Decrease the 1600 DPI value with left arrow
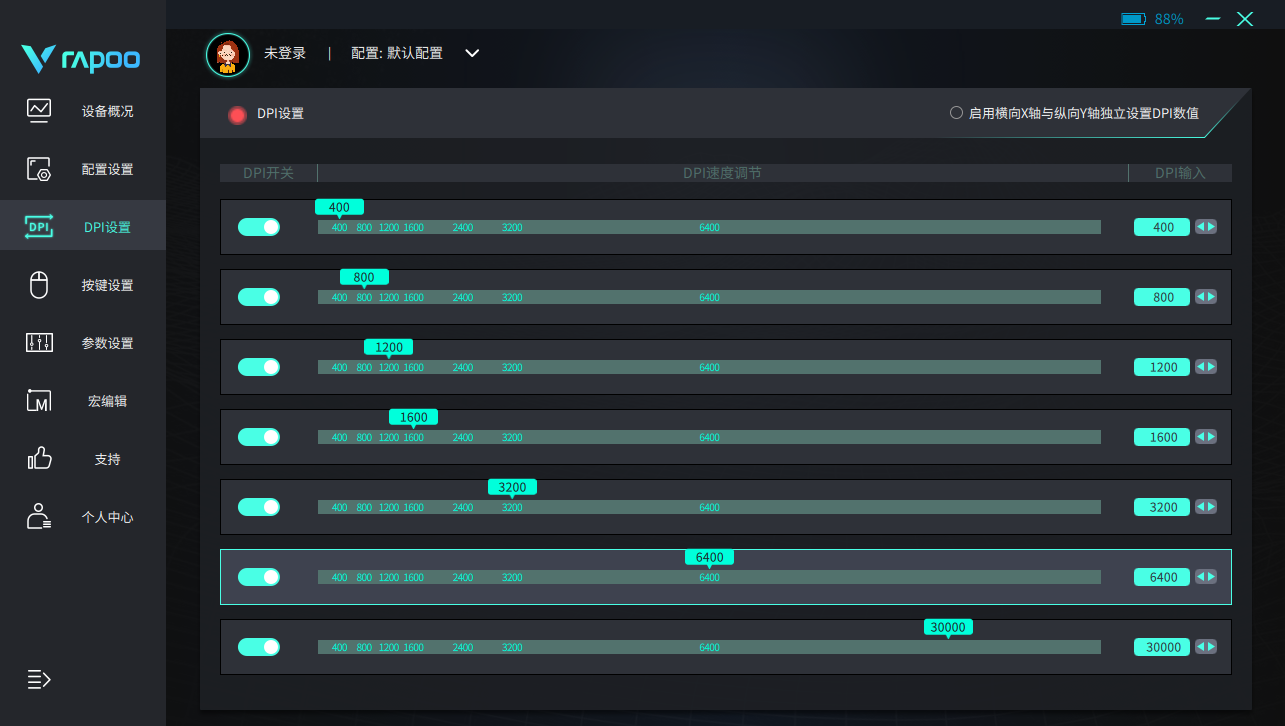1285x726 pixels. point(1201,437)
